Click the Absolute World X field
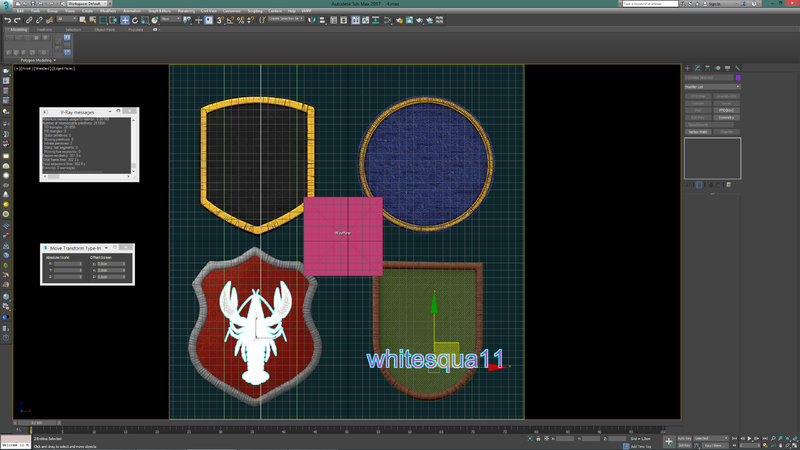This screenshot has height=450, width=800. 68,264
